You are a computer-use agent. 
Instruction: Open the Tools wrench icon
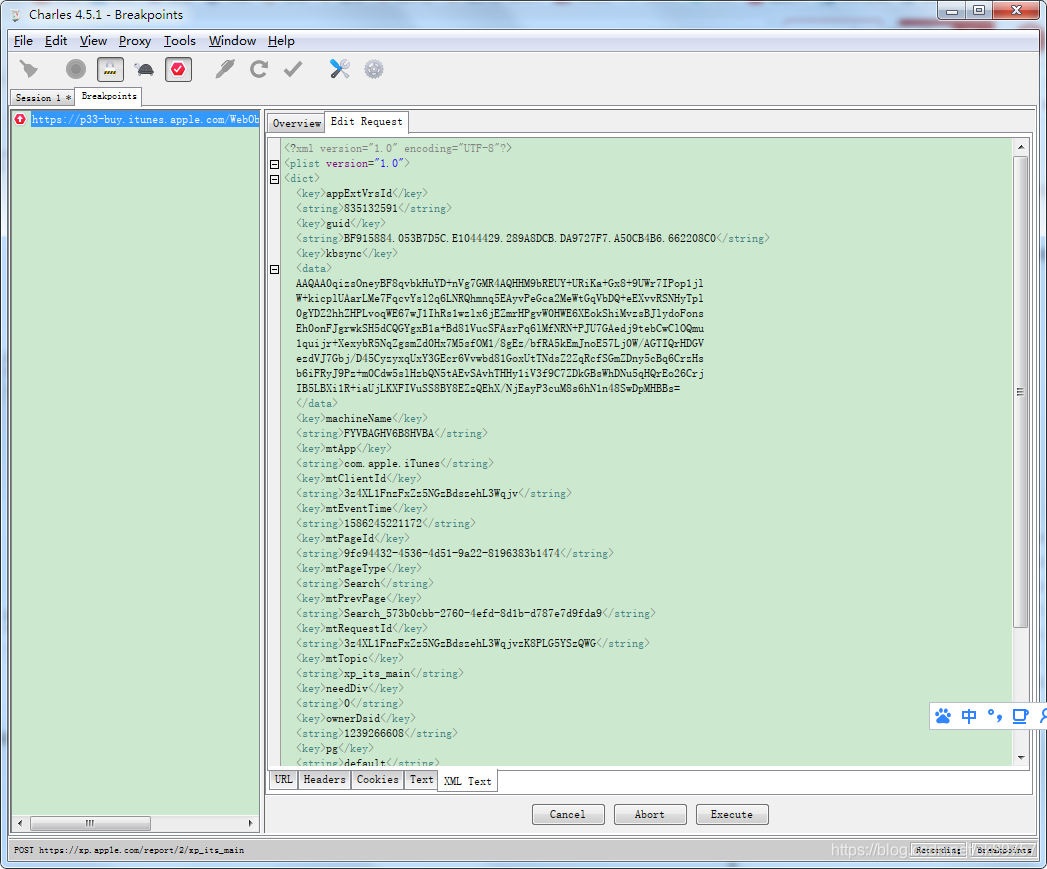click(x=340, y=69)
